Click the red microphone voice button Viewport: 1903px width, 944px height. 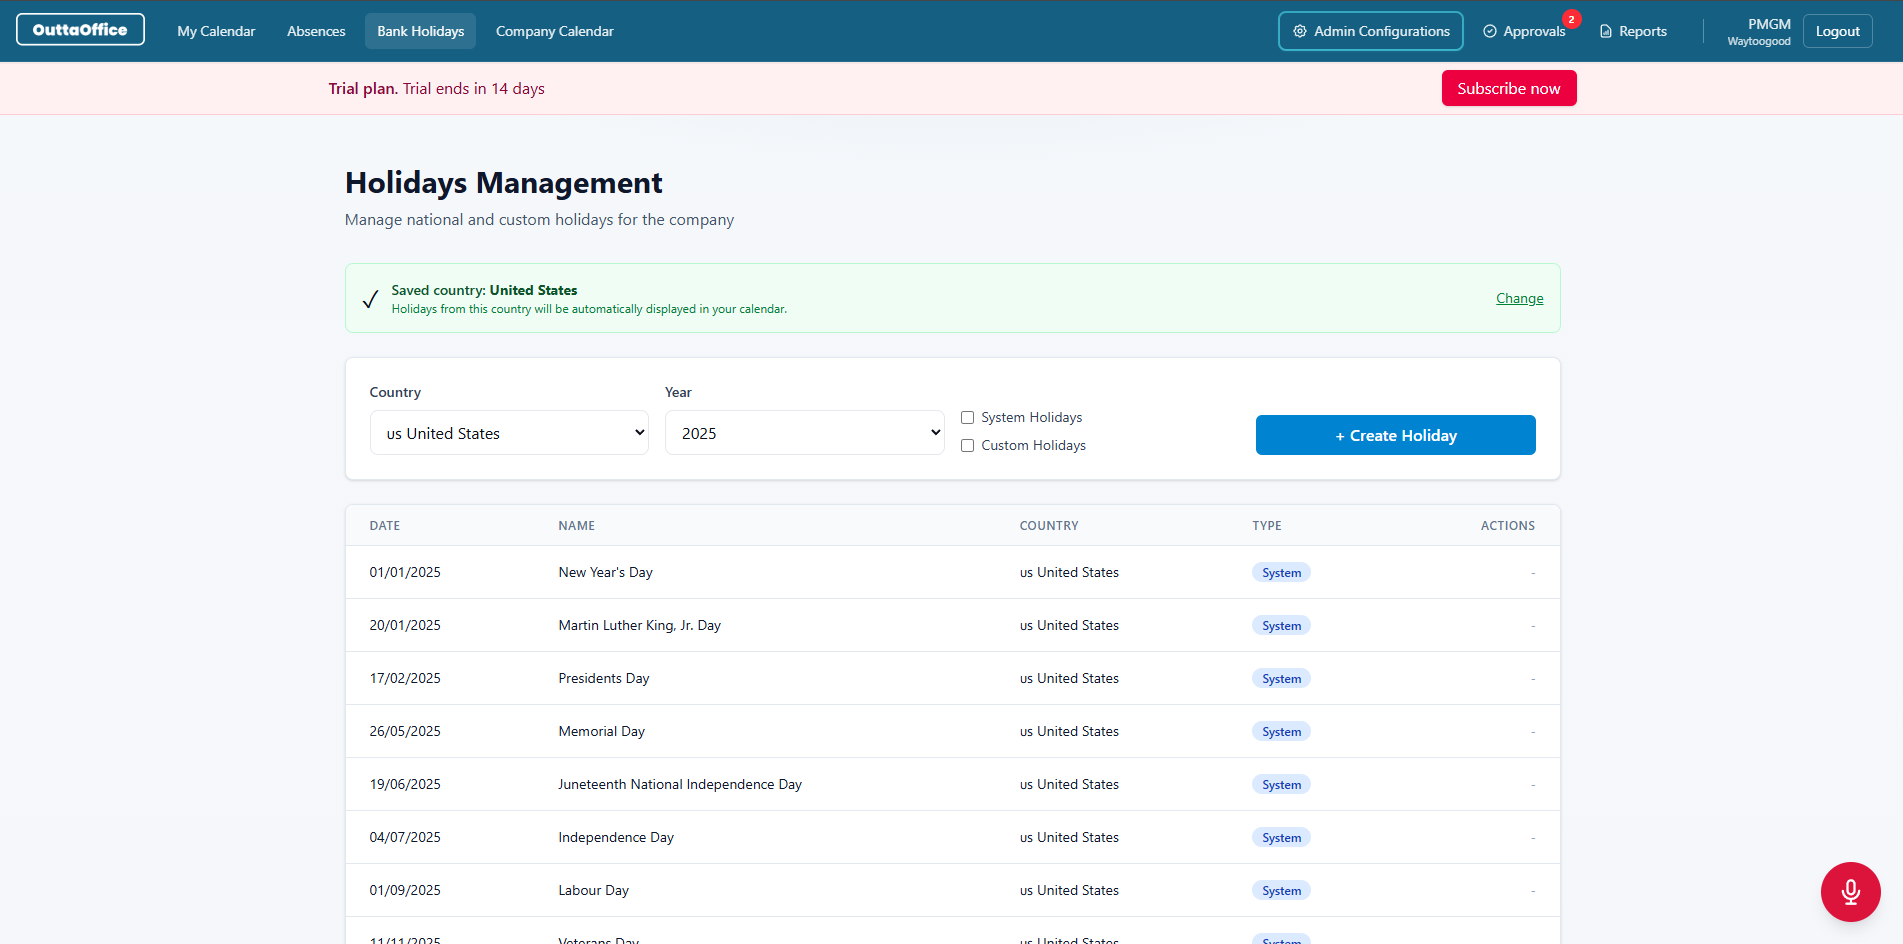(x=1850, y=892)
